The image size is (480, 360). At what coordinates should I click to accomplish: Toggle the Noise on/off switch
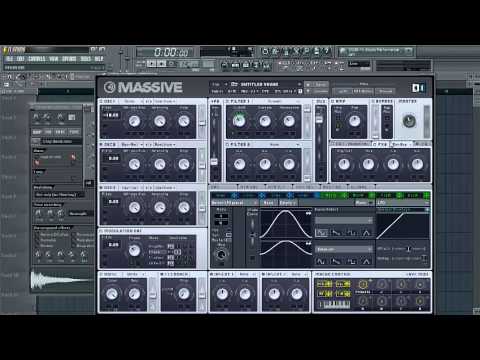[x=101, y=274]
